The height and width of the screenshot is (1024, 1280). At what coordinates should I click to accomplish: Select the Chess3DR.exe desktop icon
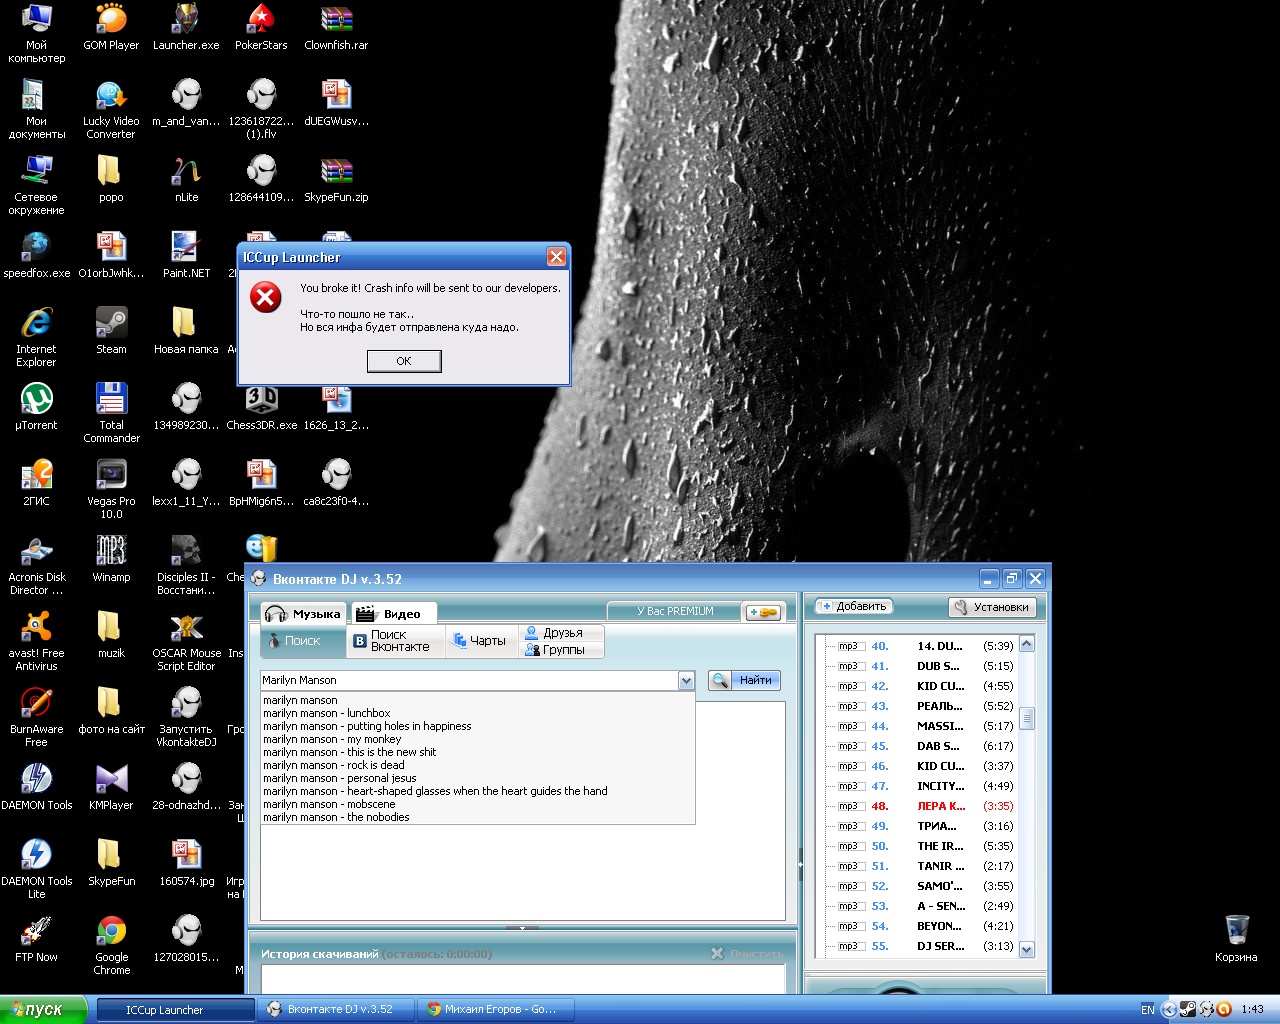(x=261, y=407)
